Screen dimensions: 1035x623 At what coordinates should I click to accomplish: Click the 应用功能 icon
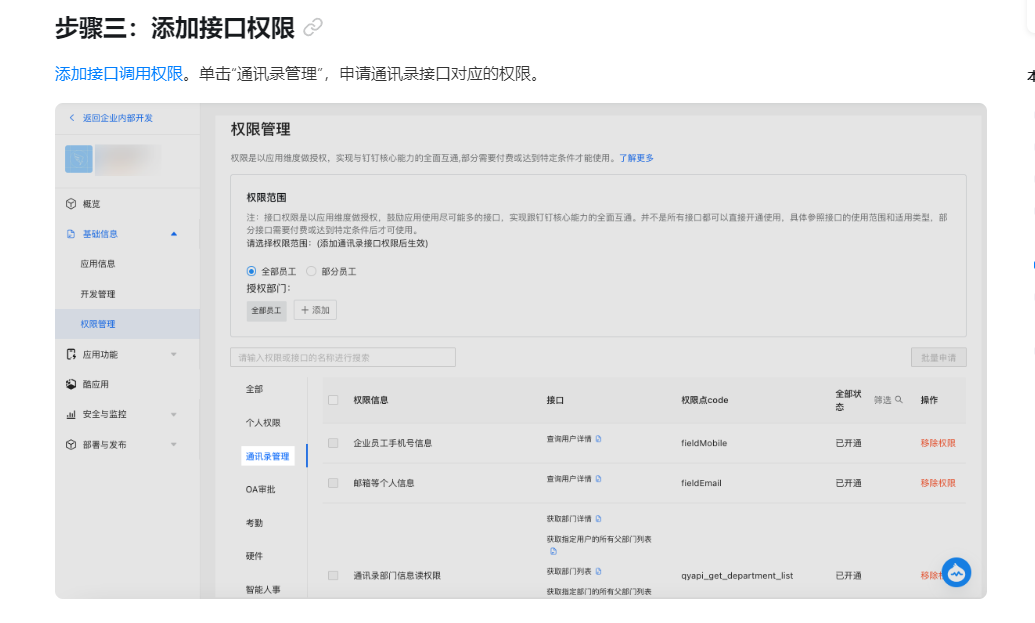click(71, 354)
